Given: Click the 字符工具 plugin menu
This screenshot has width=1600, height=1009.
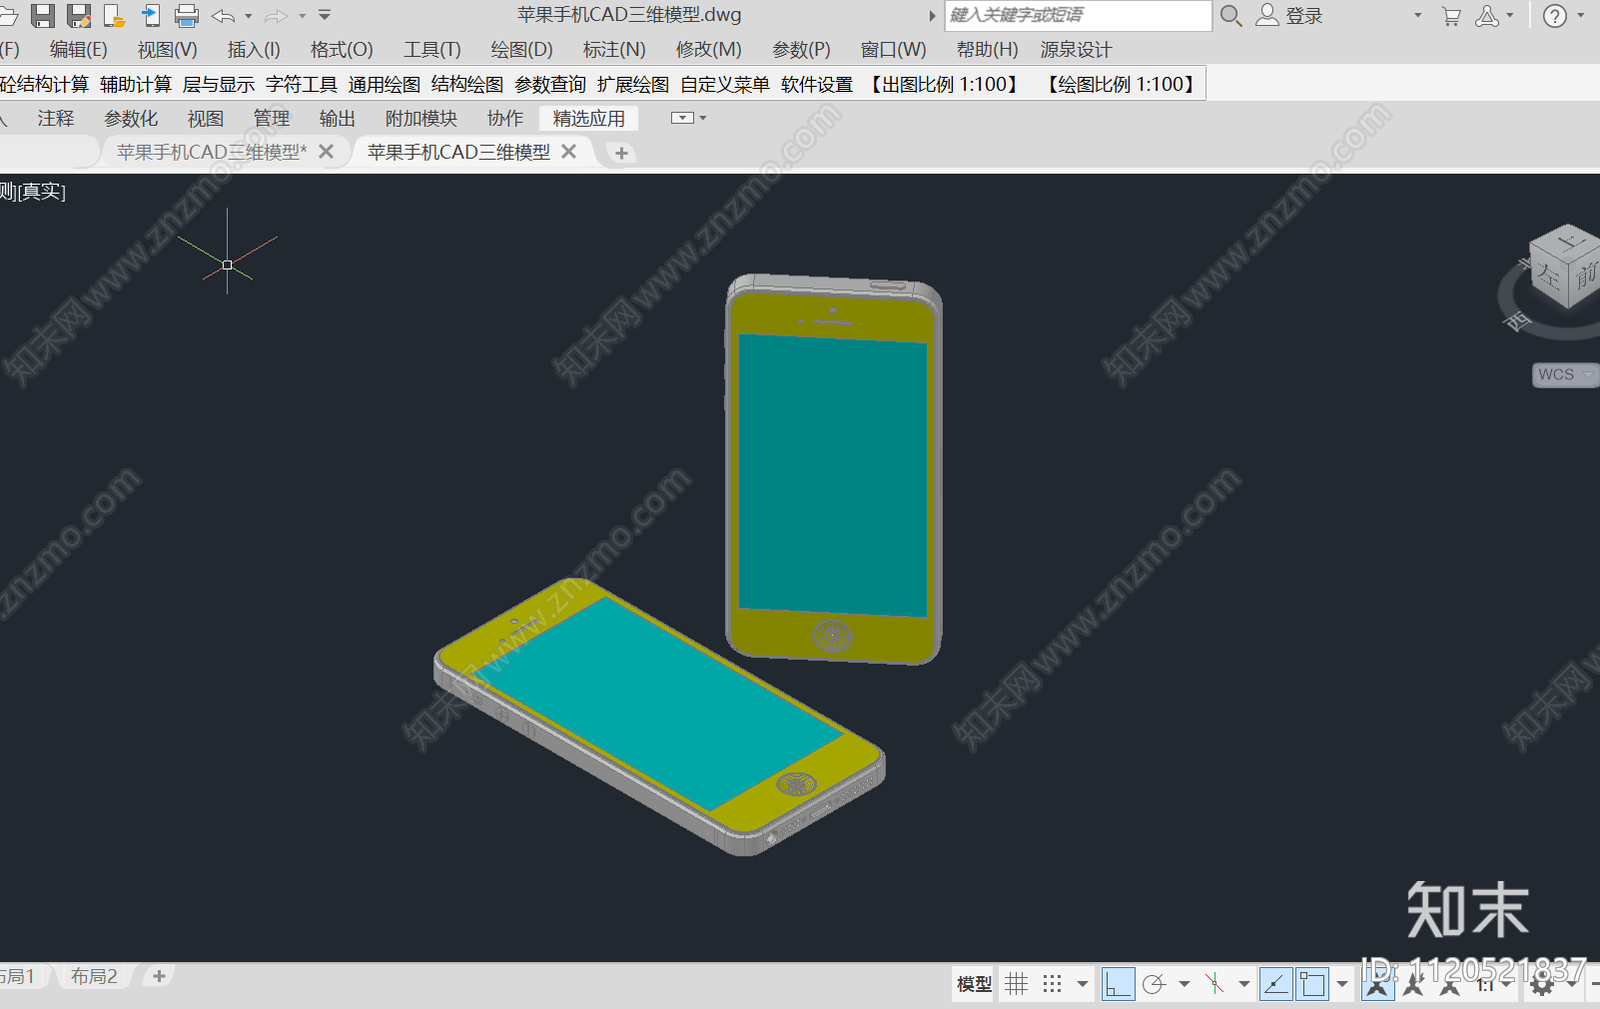Looking at the screenshot, I should coord(302,85).
